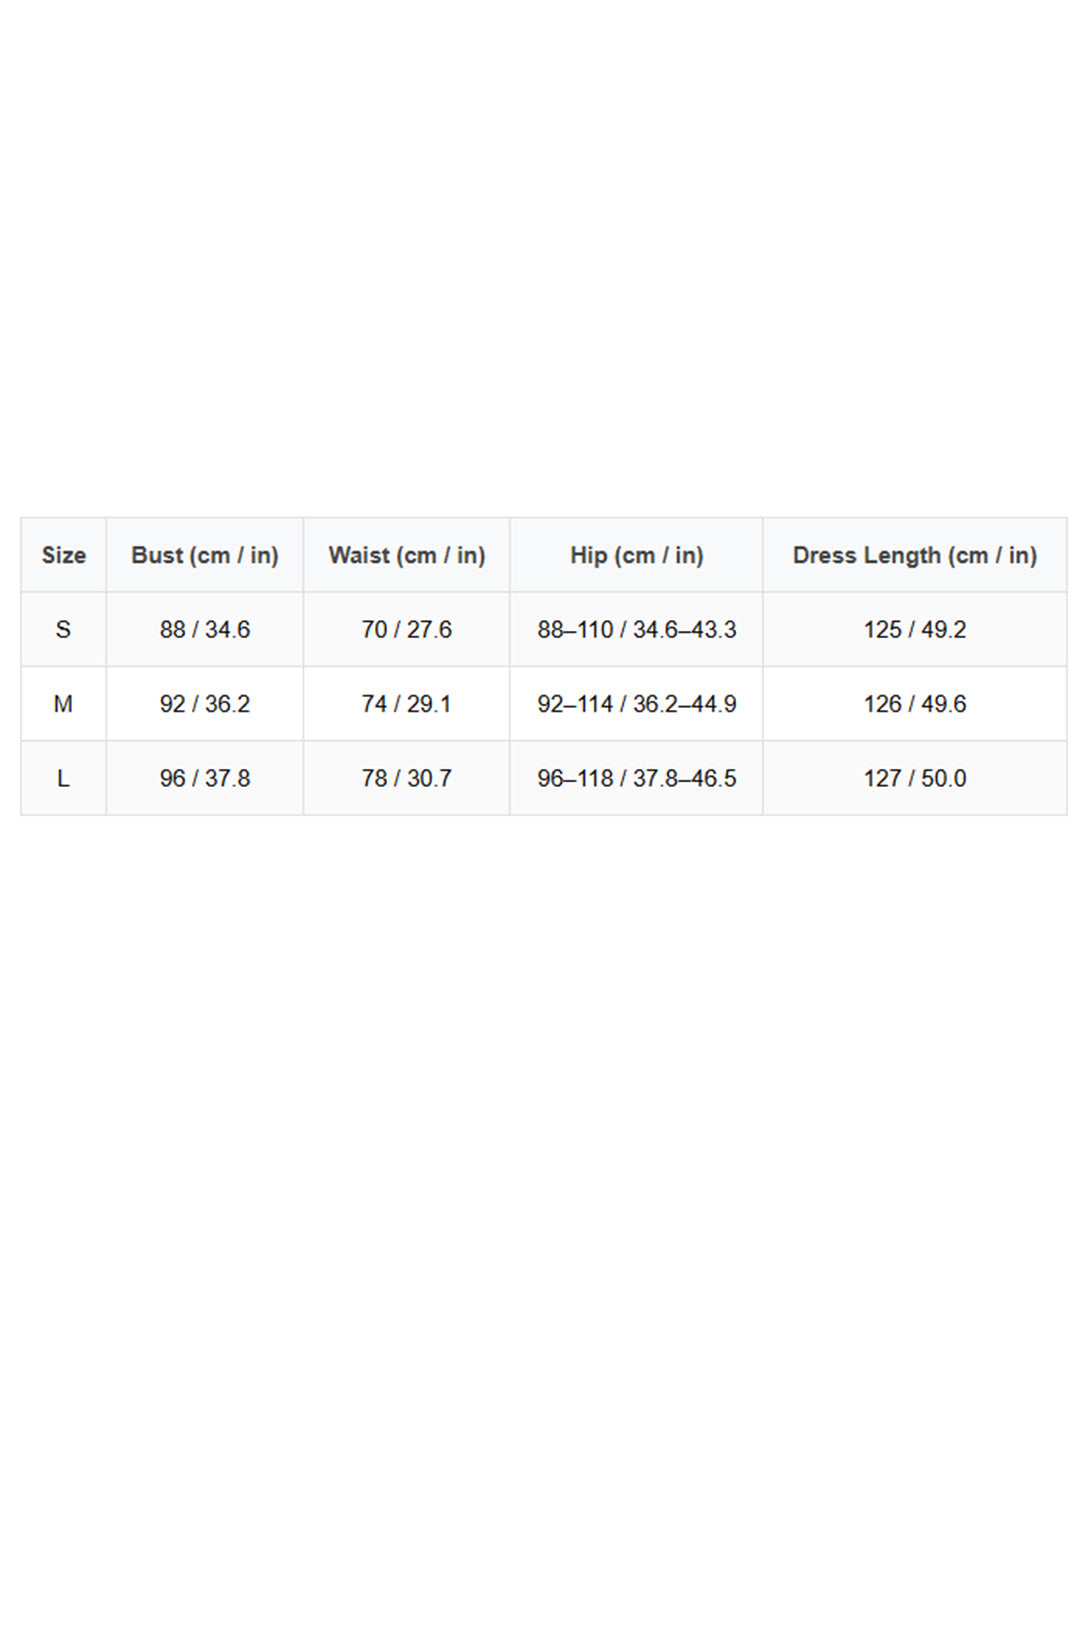
Task: Click hip range 96–118 cell
Action: [x=637, y=778]
